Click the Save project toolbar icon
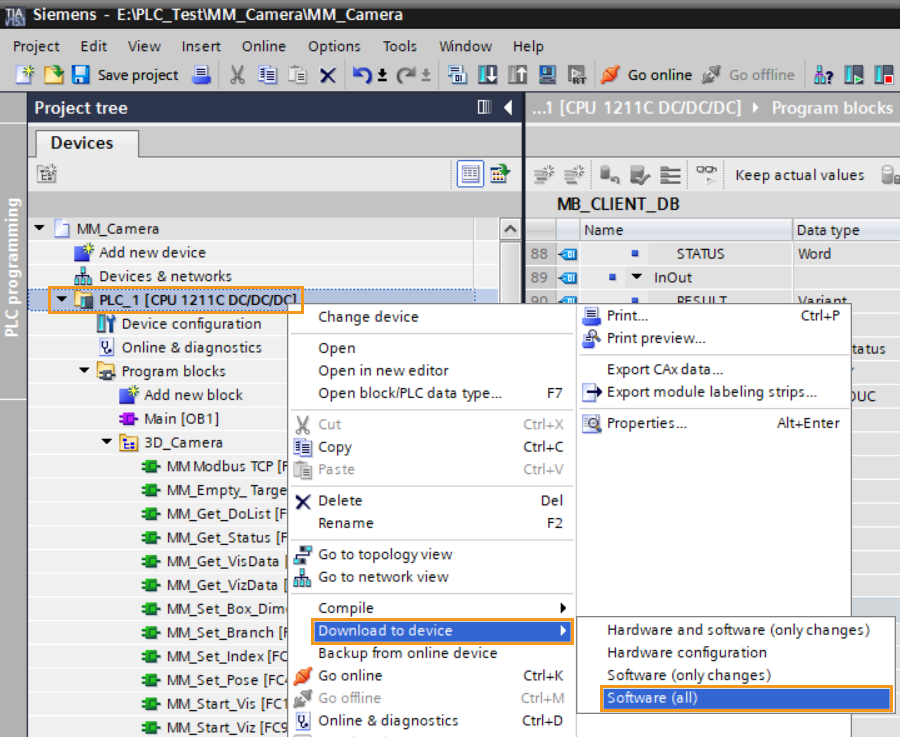The image size is (900, 737). tap(80, 75)
